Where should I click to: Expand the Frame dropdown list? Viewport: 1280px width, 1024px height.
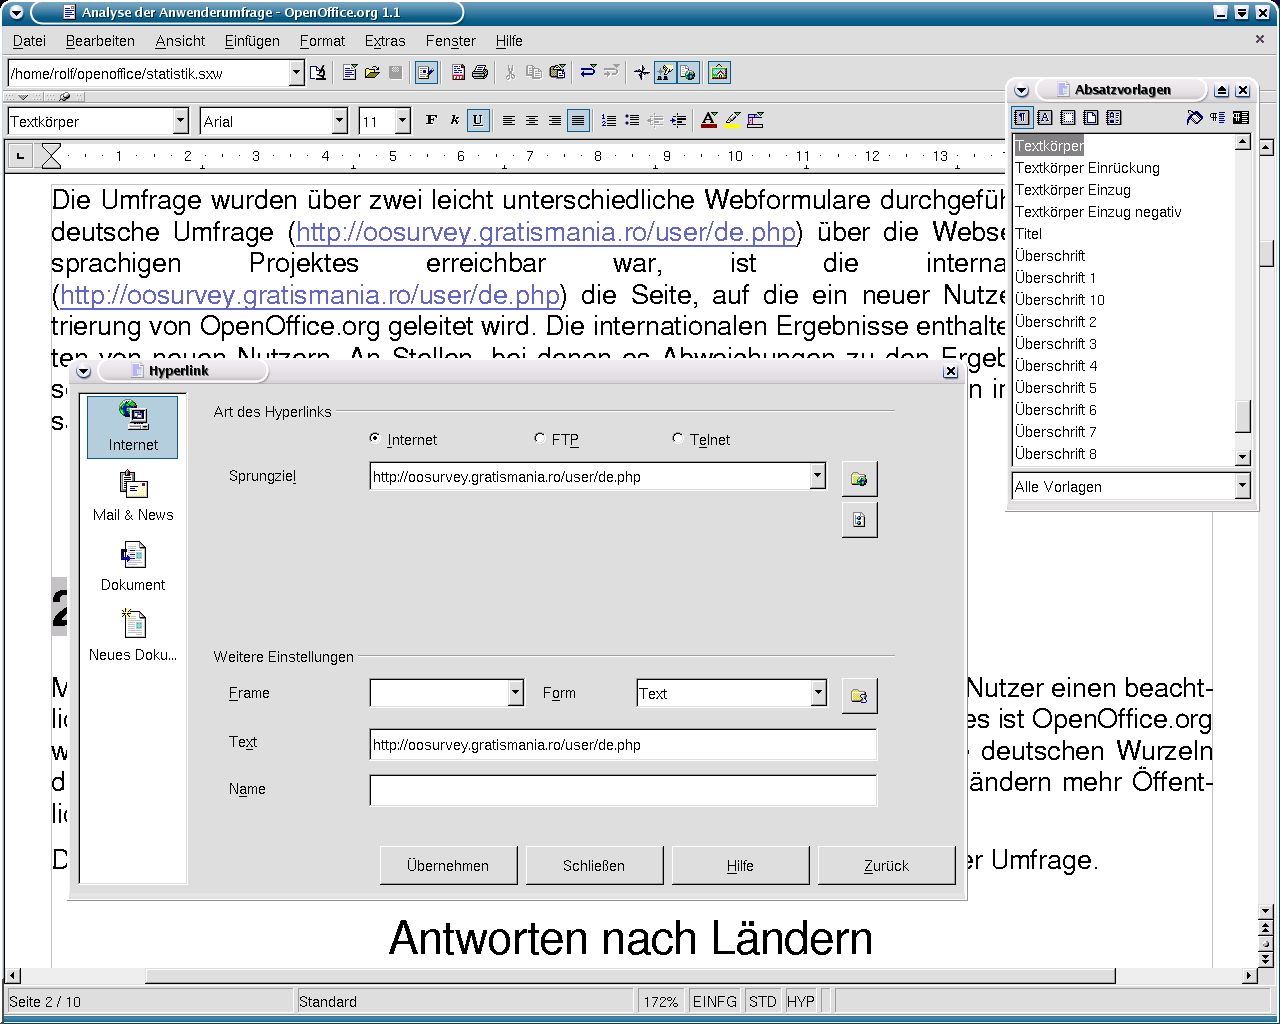(515, 693)
